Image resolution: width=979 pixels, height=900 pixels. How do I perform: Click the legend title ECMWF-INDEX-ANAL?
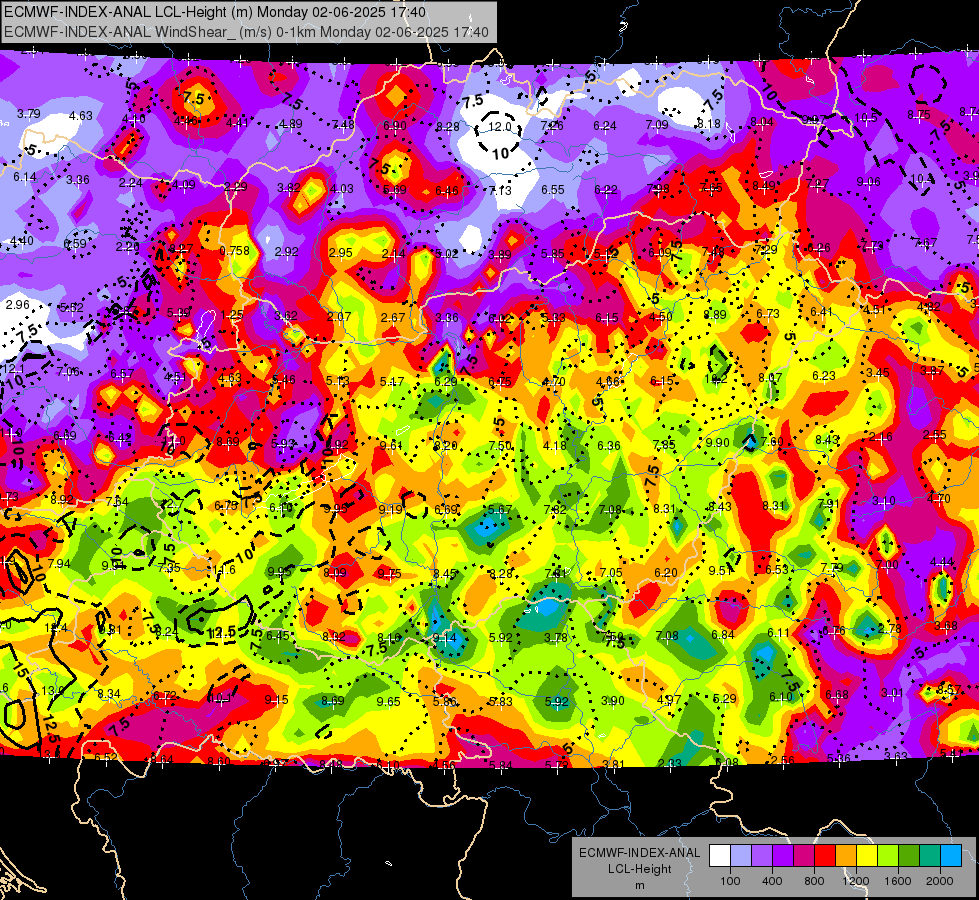(639, 853)
